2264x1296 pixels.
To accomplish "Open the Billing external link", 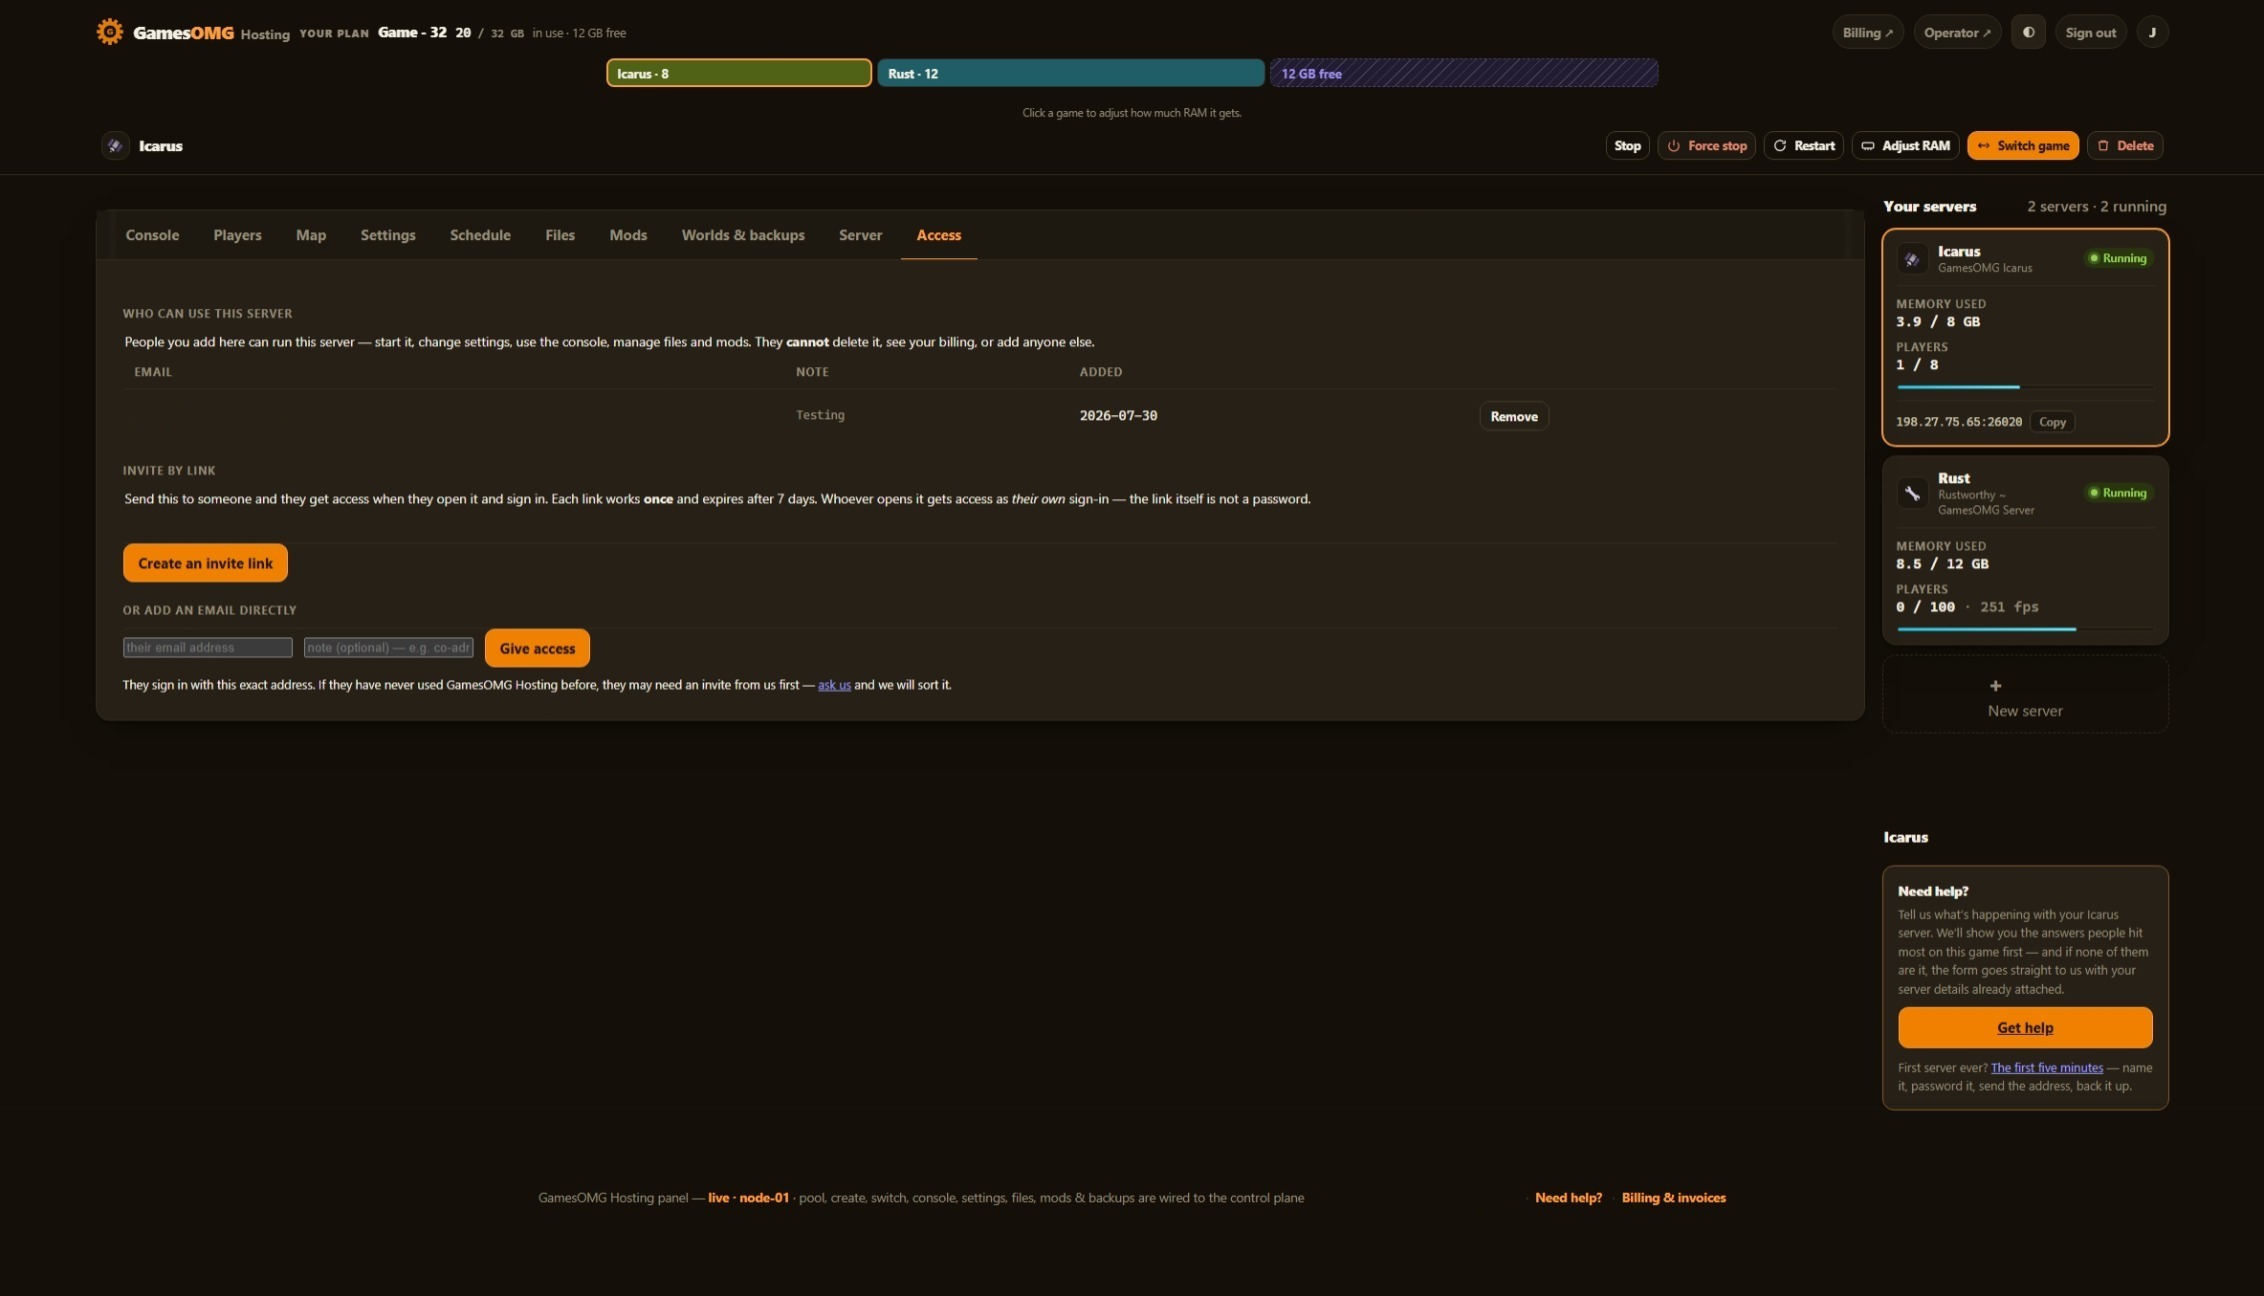I will tap(1867, 32).
